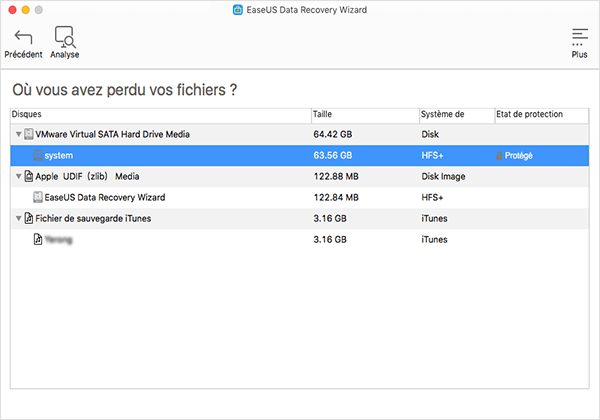Click the Disk Image file system value
600x420 pixels.
tap(443, 176)
